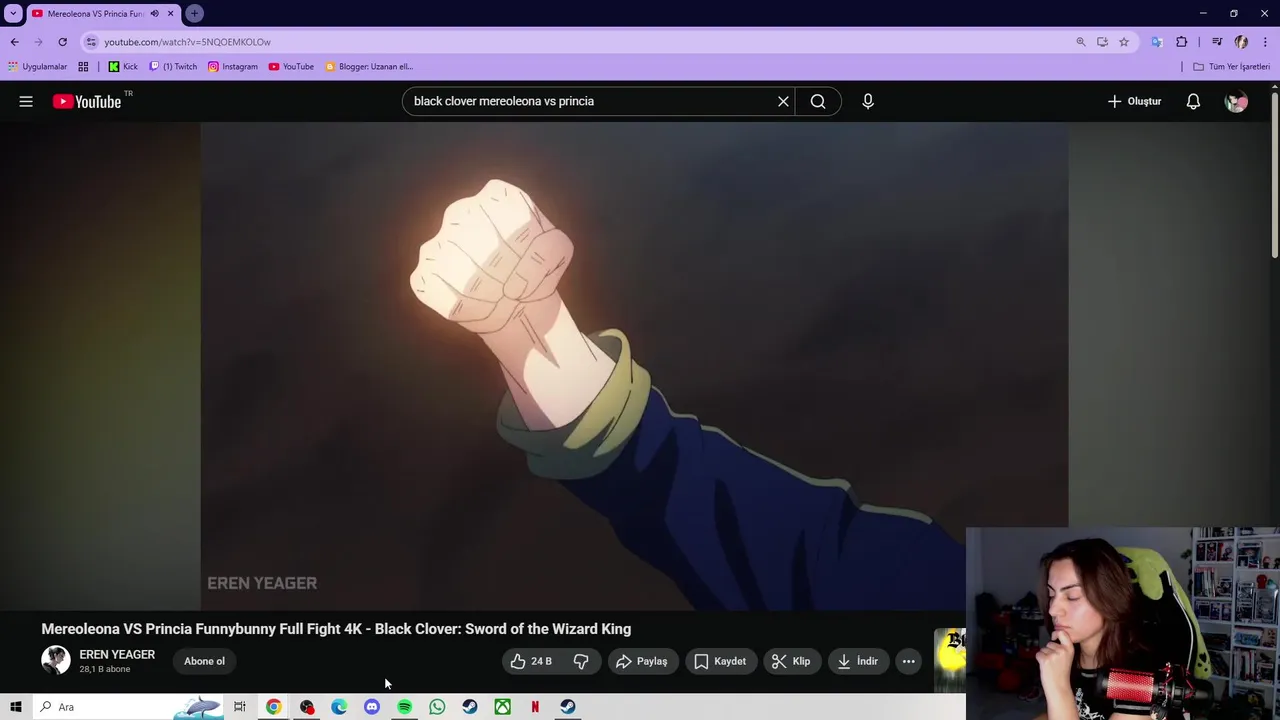Open the Oluştur create button
This screenshot has width=1280, height=720.
(x=1135, y=101)
